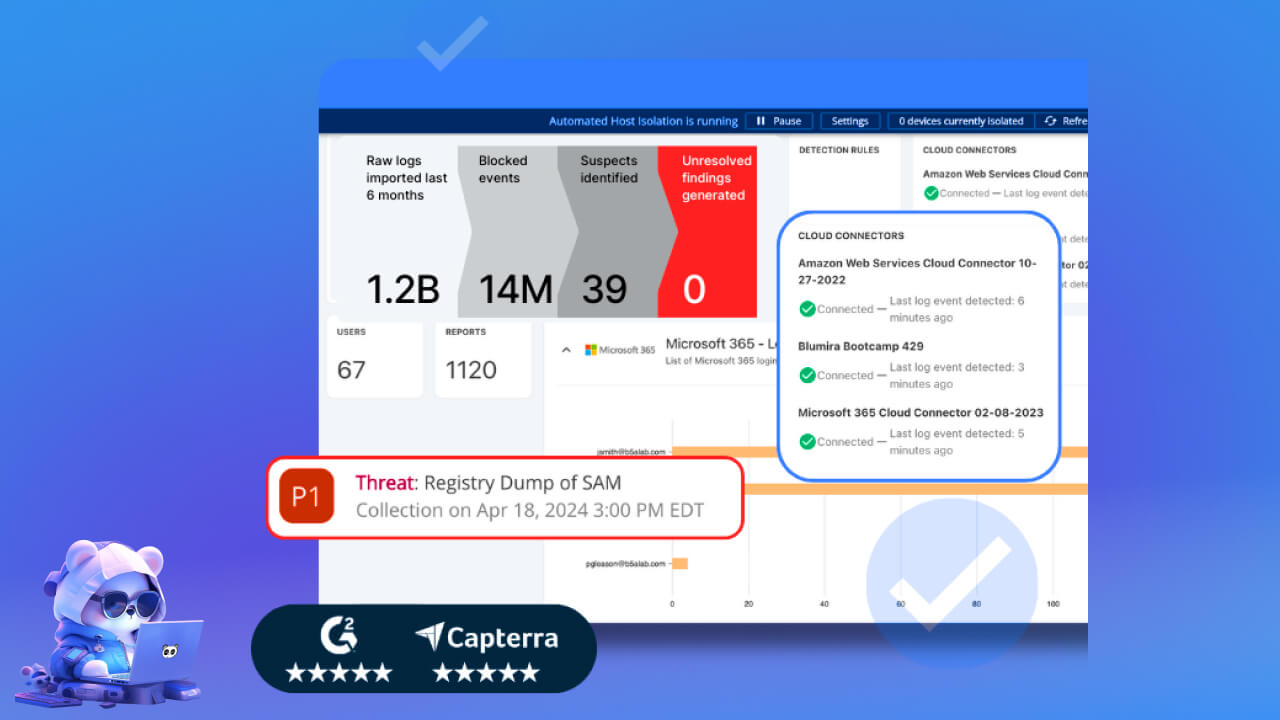Click the large CLOUD CONNECTORS panel heading
Viewport: 1280px width, 720px height.
[x=851, y=236]
